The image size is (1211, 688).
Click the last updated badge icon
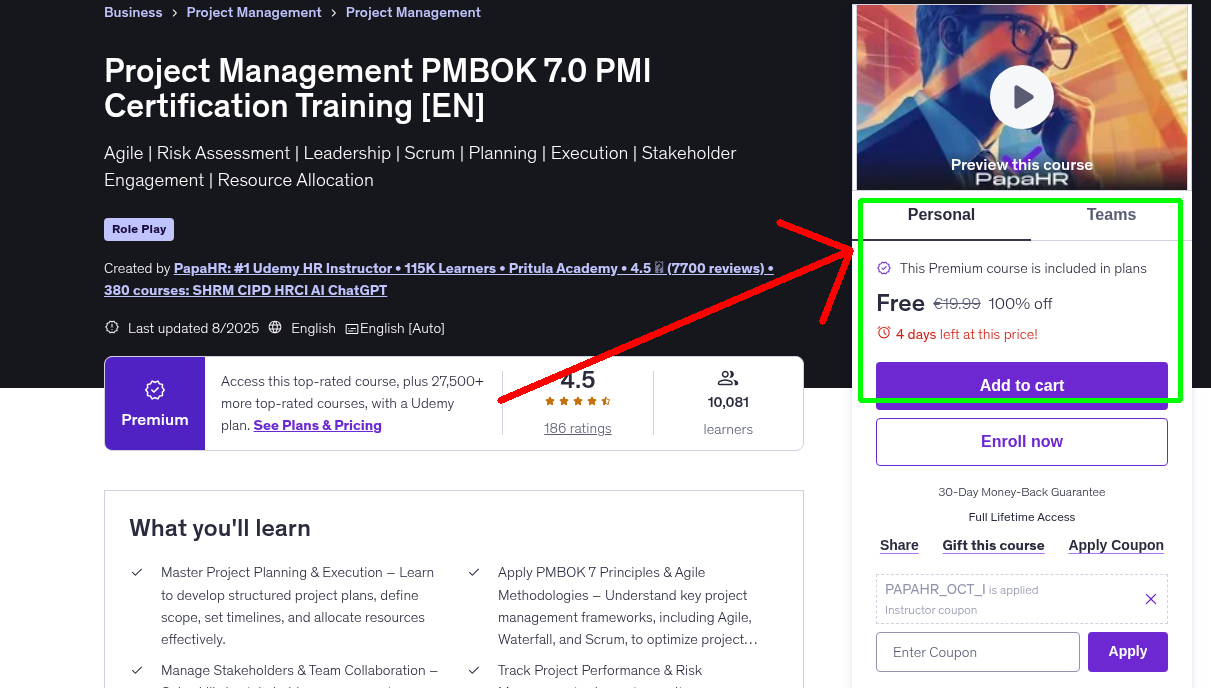[112, 328]
